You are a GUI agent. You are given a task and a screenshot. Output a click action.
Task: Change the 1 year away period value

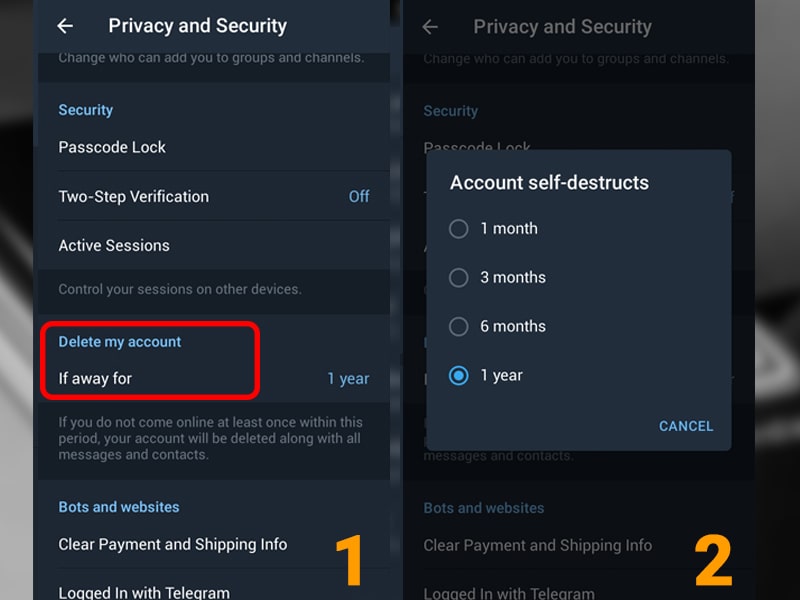coord(348,379)
